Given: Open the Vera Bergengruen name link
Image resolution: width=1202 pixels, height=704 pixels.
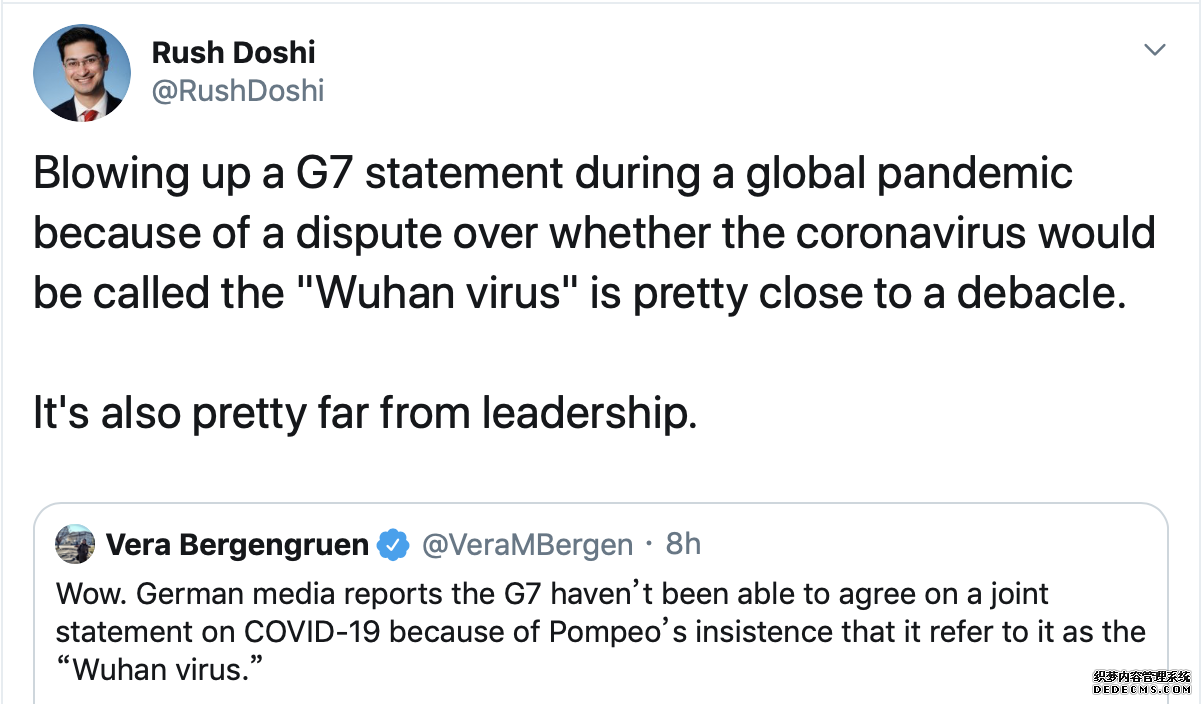Looking at the screenshot, I should click(x=237, y=545).
